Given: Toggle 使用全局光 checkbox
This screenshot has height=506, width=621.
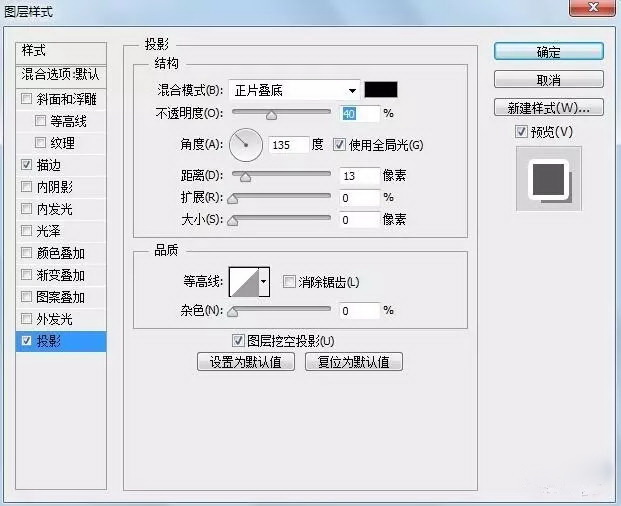Looking at the screenshot, I should (x=339, y=145).
